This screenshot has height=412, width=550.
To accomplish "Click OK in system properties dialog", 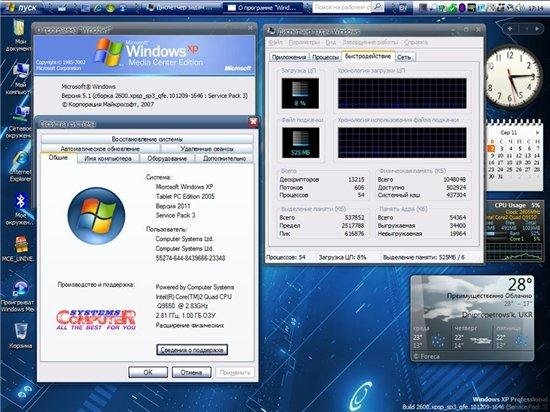I will pos(148,372).
